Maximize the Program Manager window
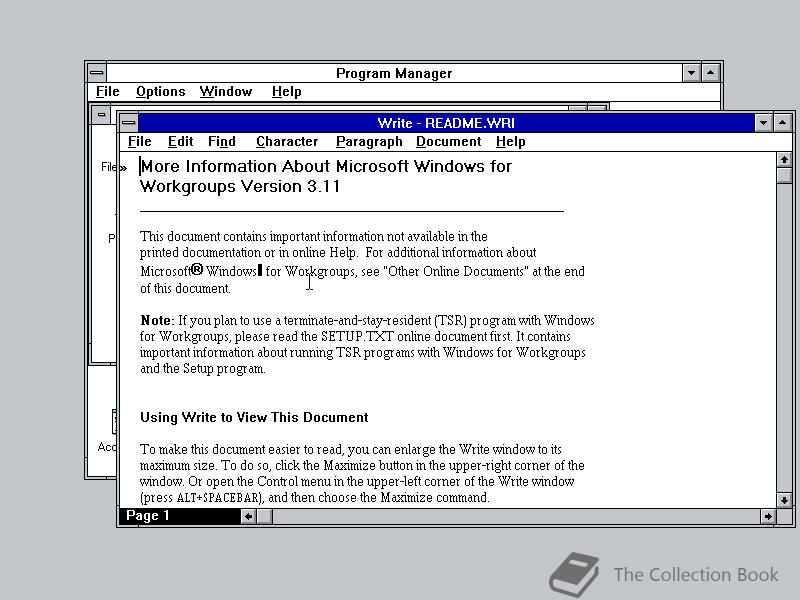This screenshot has height=600, width=800. coord(711,72)
